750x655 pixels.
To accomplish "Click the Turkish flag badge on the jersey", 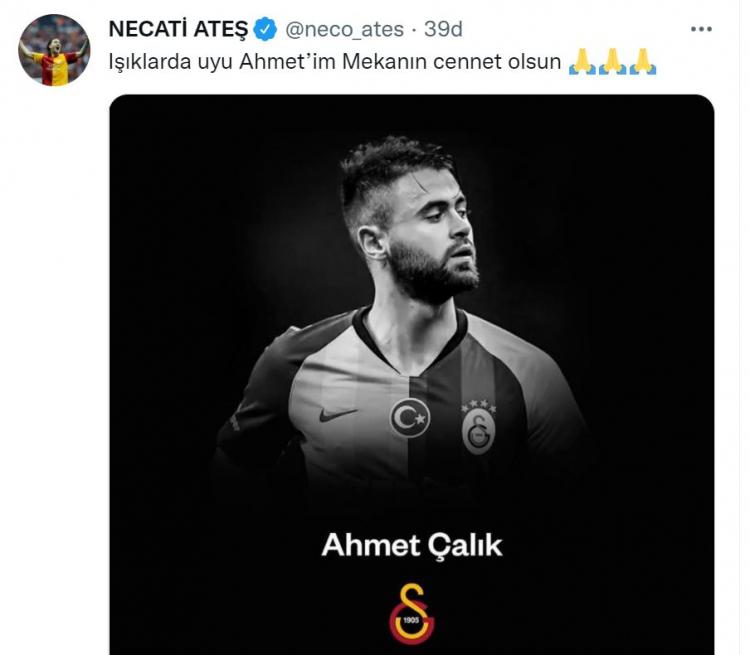I will click(x=410, y=418).
